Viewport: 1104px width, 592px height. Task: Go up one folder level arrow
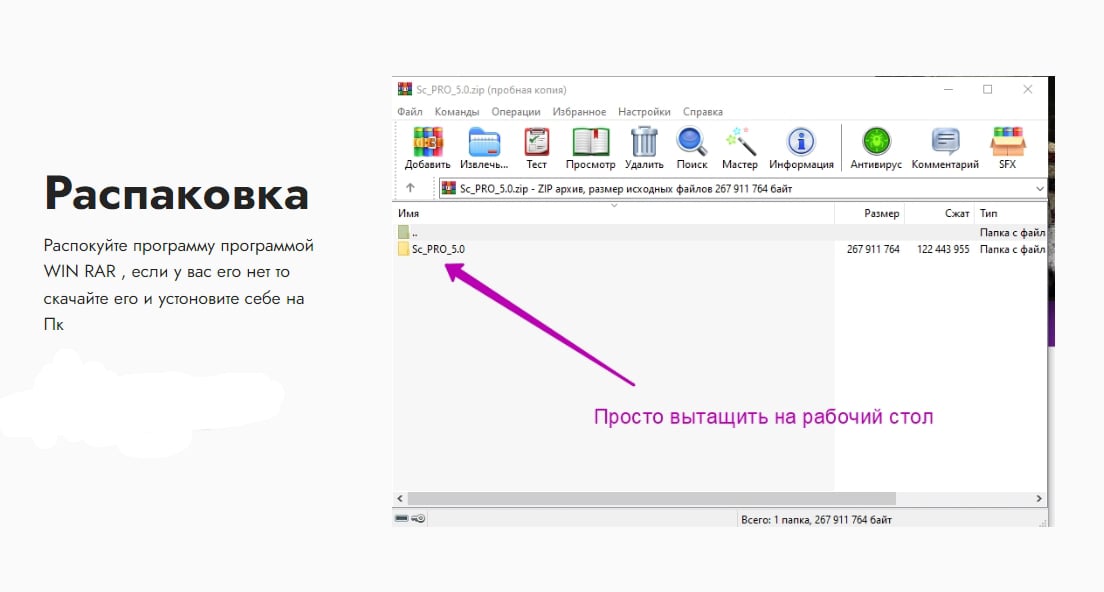pos(410,188)
